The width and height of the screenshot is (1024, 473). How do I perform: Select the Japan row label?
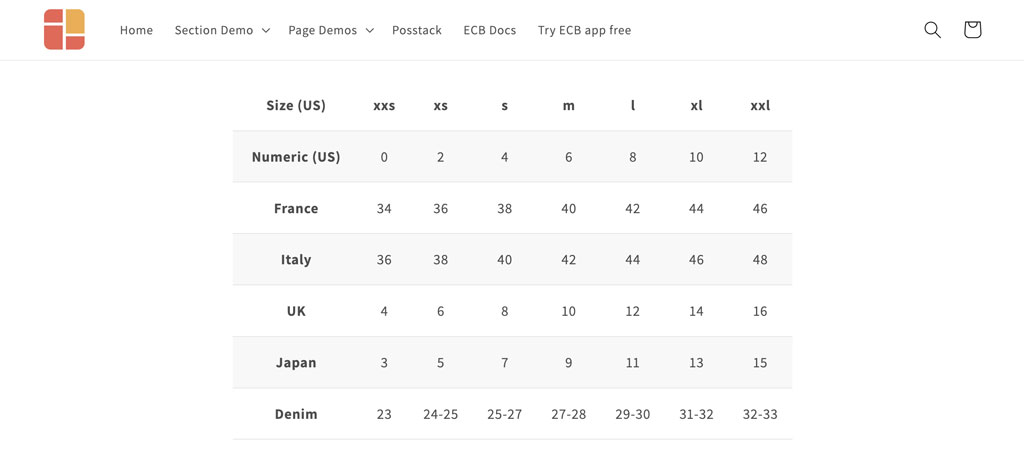point(296,363)
